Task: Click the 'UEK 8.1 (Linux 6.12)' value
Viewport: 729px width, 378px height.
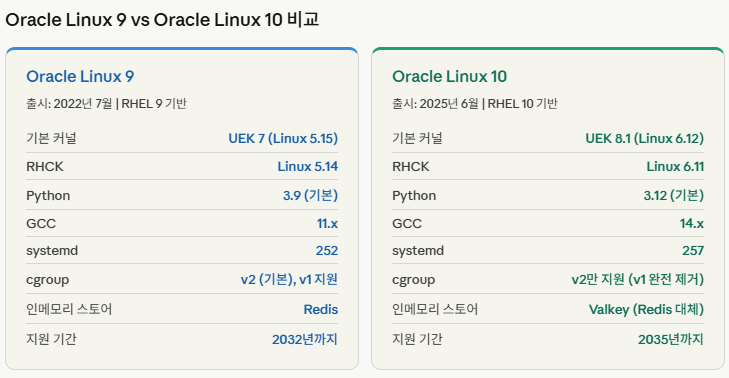Action: pyautogui.click(x=644, y=138)
